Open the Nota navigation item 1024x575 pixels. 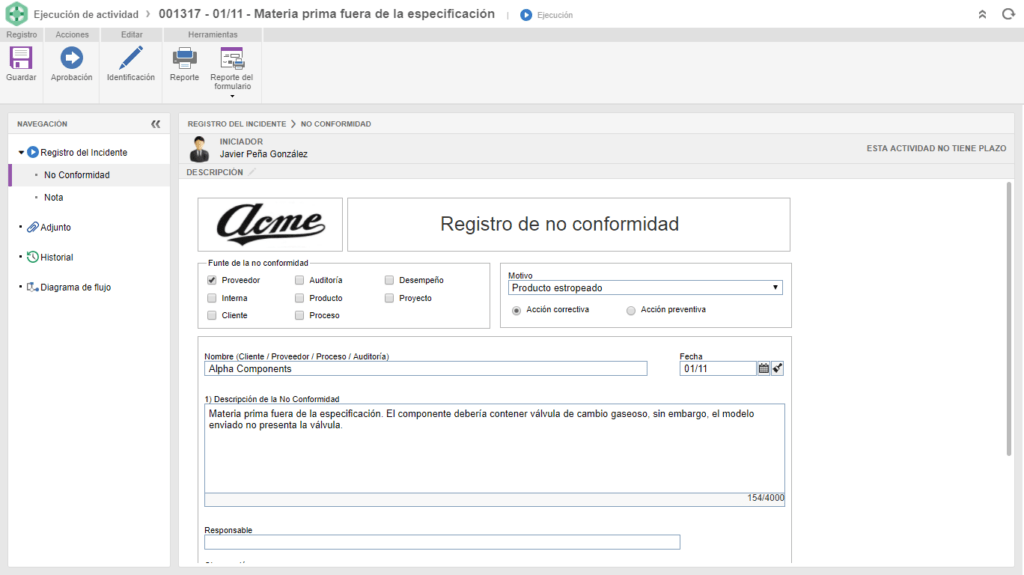tap(54, 198)
